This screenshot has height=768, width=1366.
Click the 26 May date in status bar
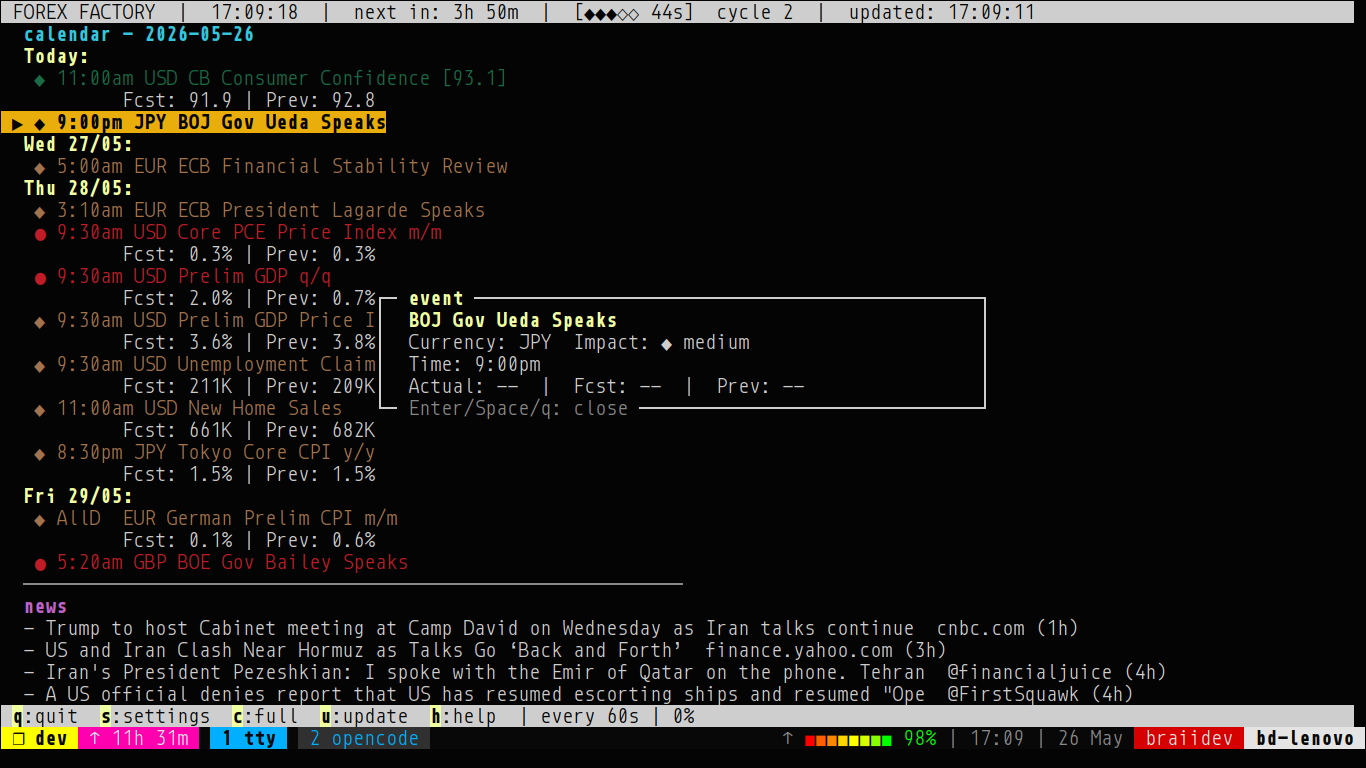(x=1090, y=738)
